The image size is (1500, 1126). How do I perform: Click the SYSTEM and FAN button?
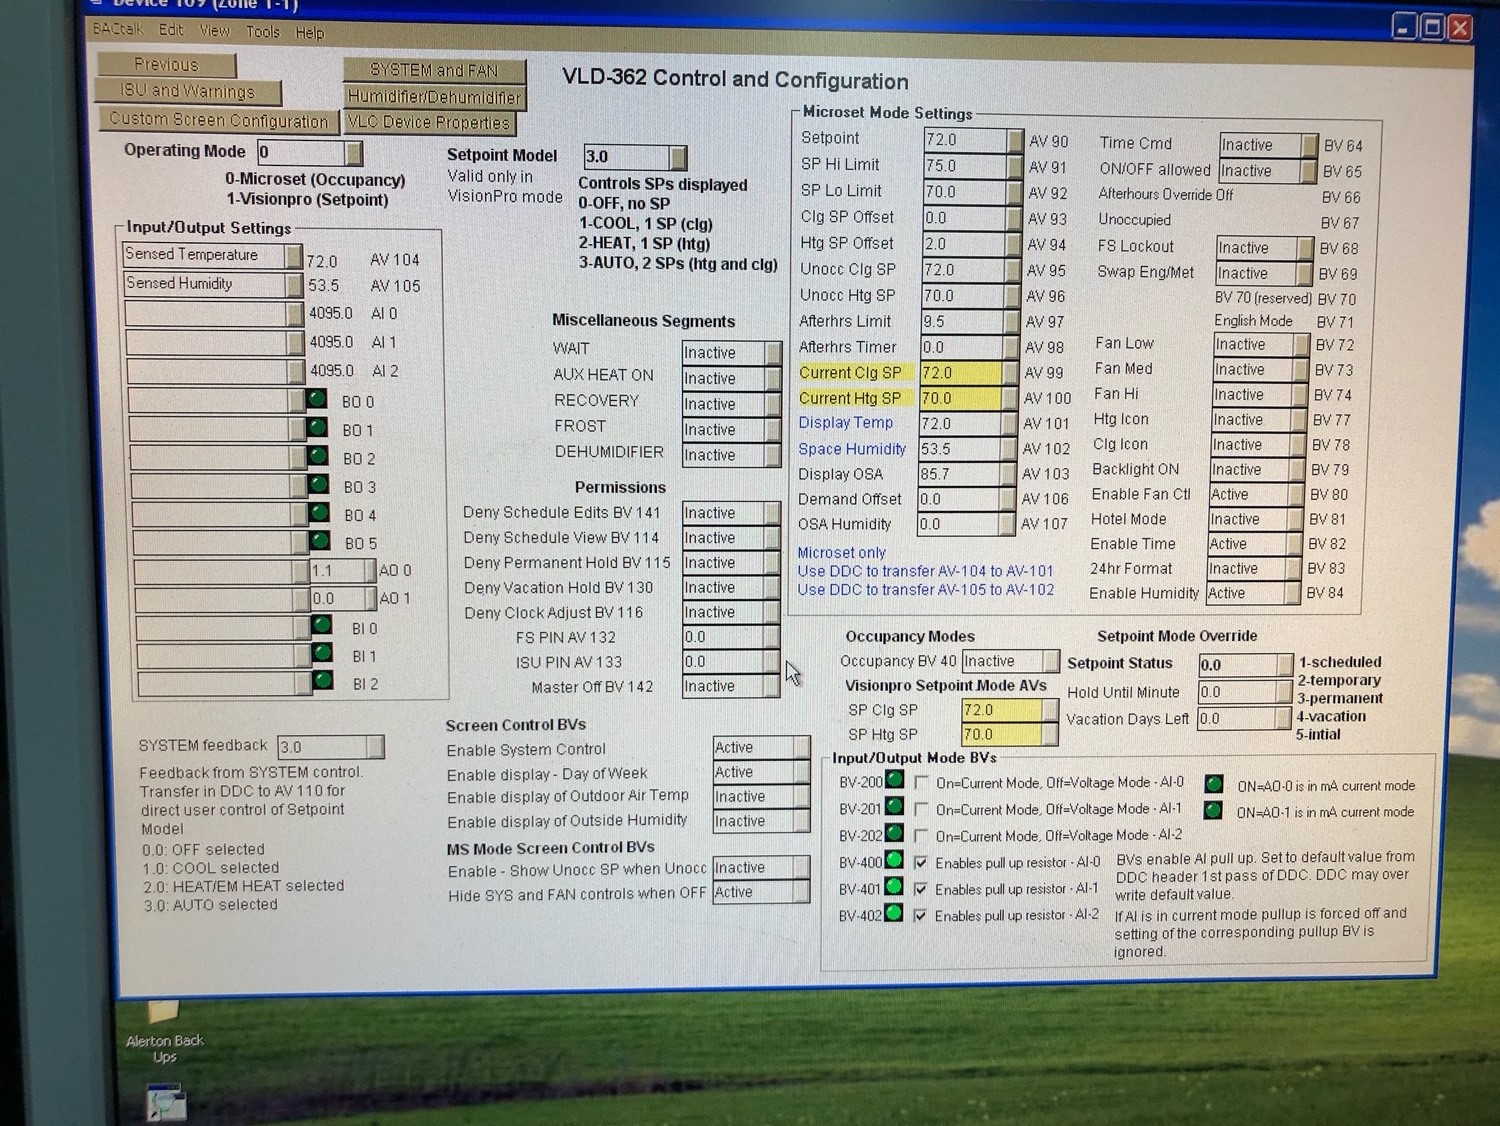point(434,70)
